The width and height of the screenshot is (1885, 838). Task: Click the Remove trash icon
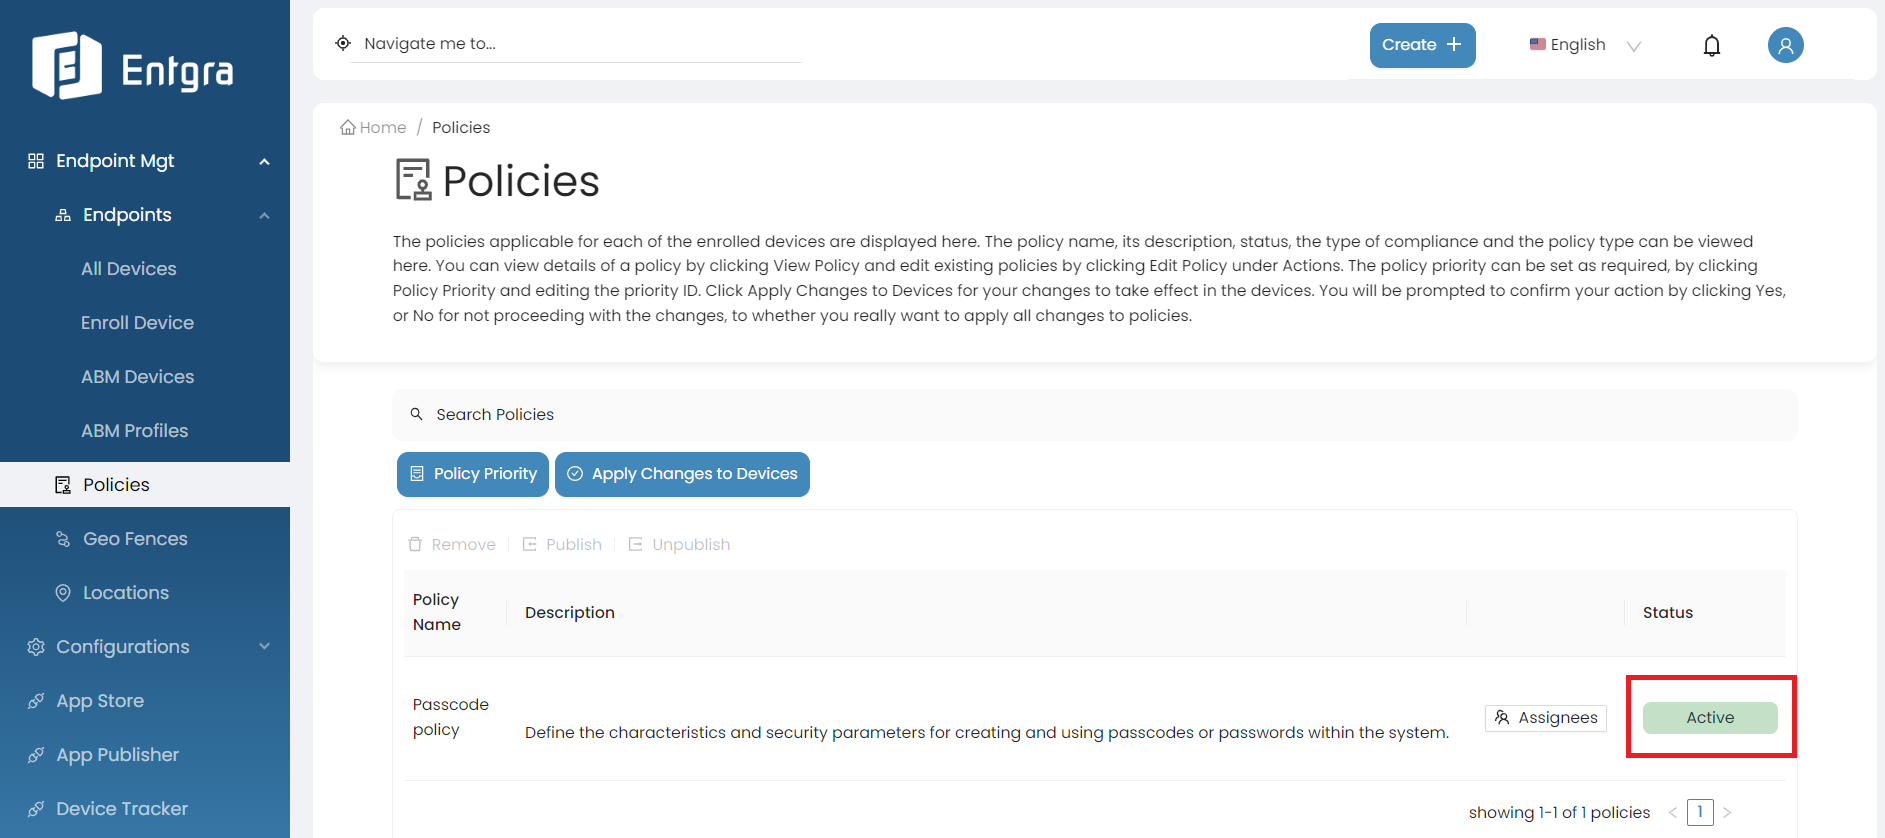point(415,544)
